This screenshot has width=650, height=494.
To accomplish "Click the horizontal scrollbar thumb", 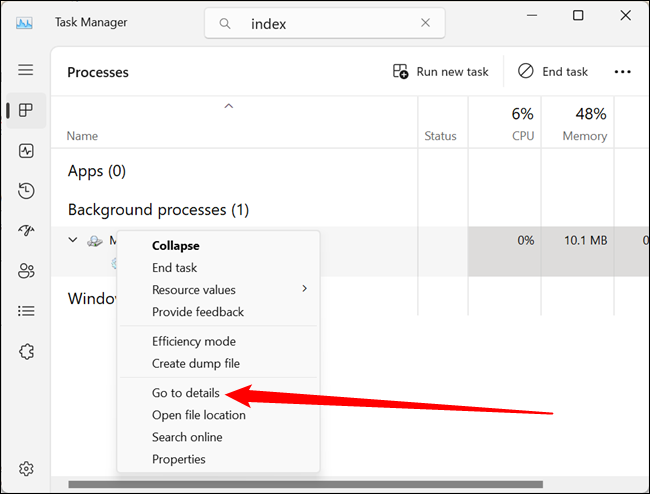I will coord(306,484).
